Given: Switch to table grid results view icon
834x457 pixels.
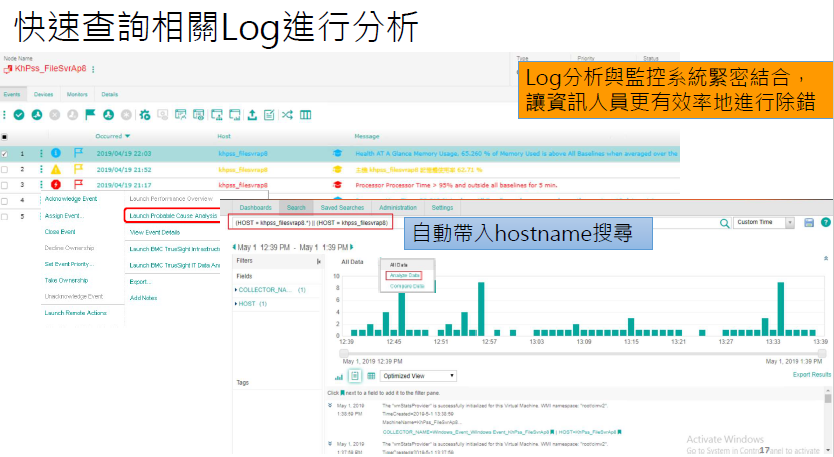Looking at the screenshot, I should click(371, 376).
